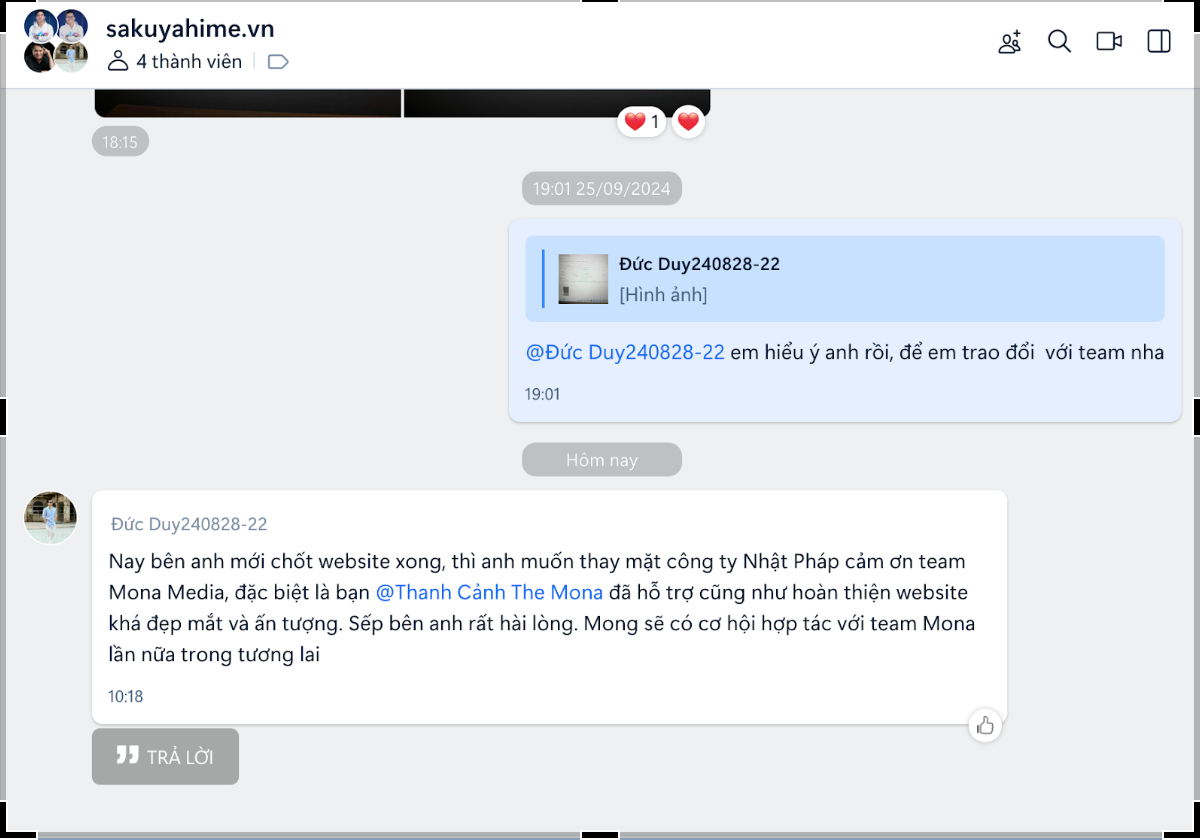Screen dimensions: 1200x840
Task: Toggle the conversation info side panel
Action: (1159, 42)
